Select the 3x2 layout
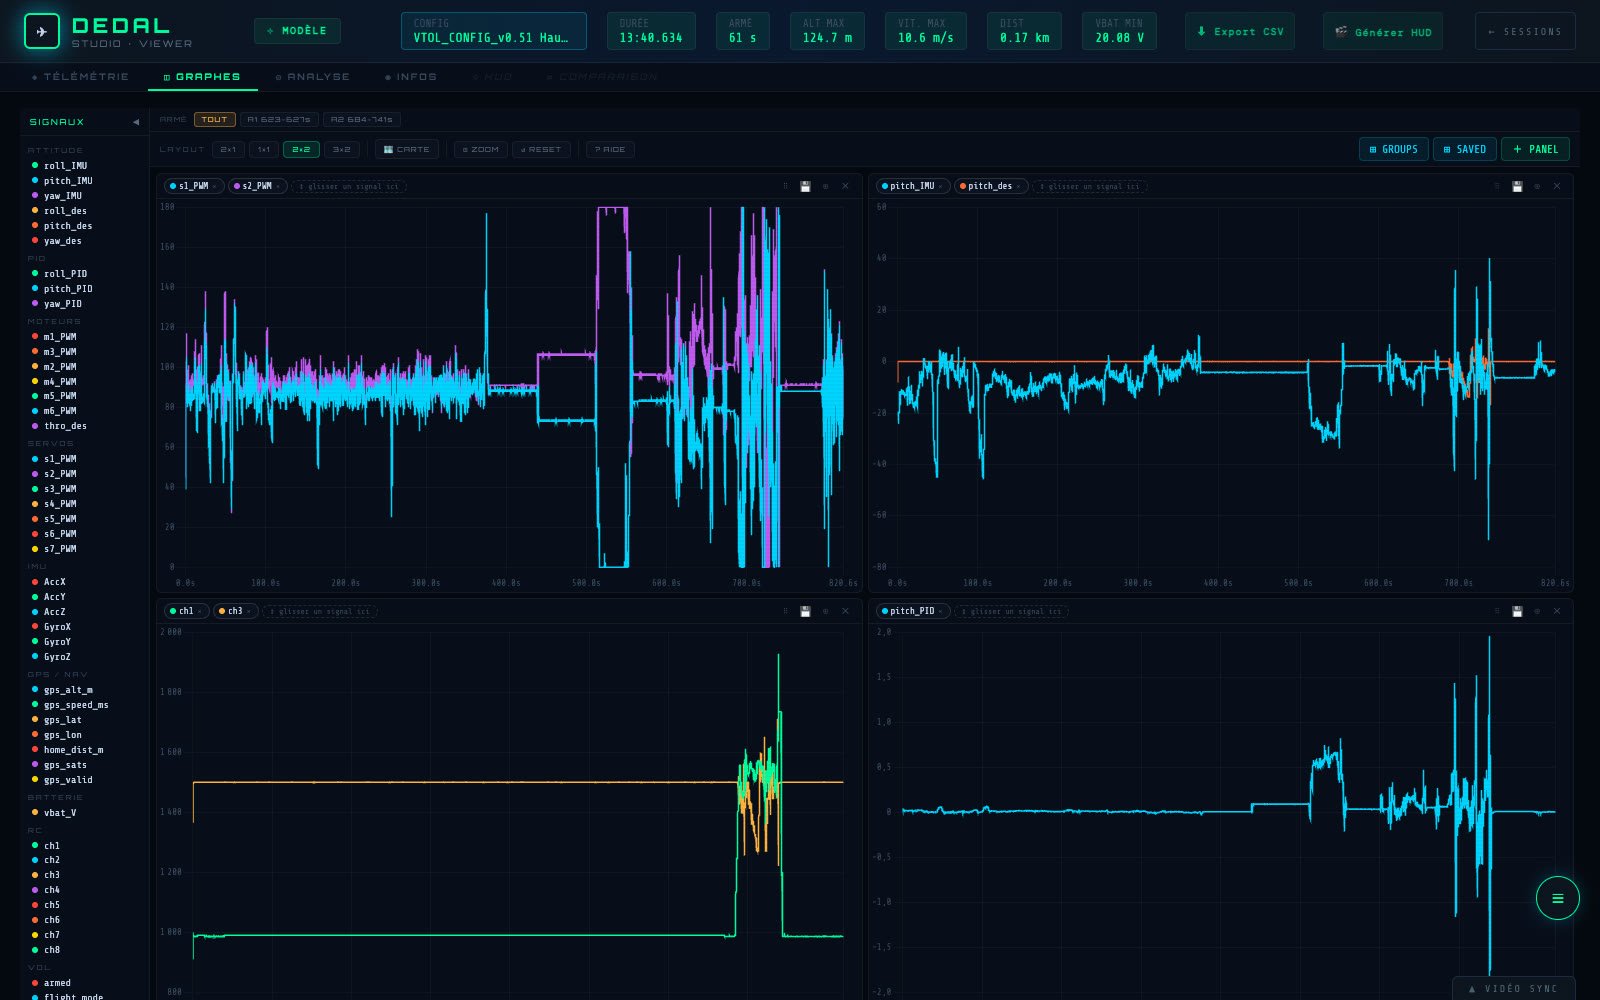The image size is (1600, 1000). point(341,149)
